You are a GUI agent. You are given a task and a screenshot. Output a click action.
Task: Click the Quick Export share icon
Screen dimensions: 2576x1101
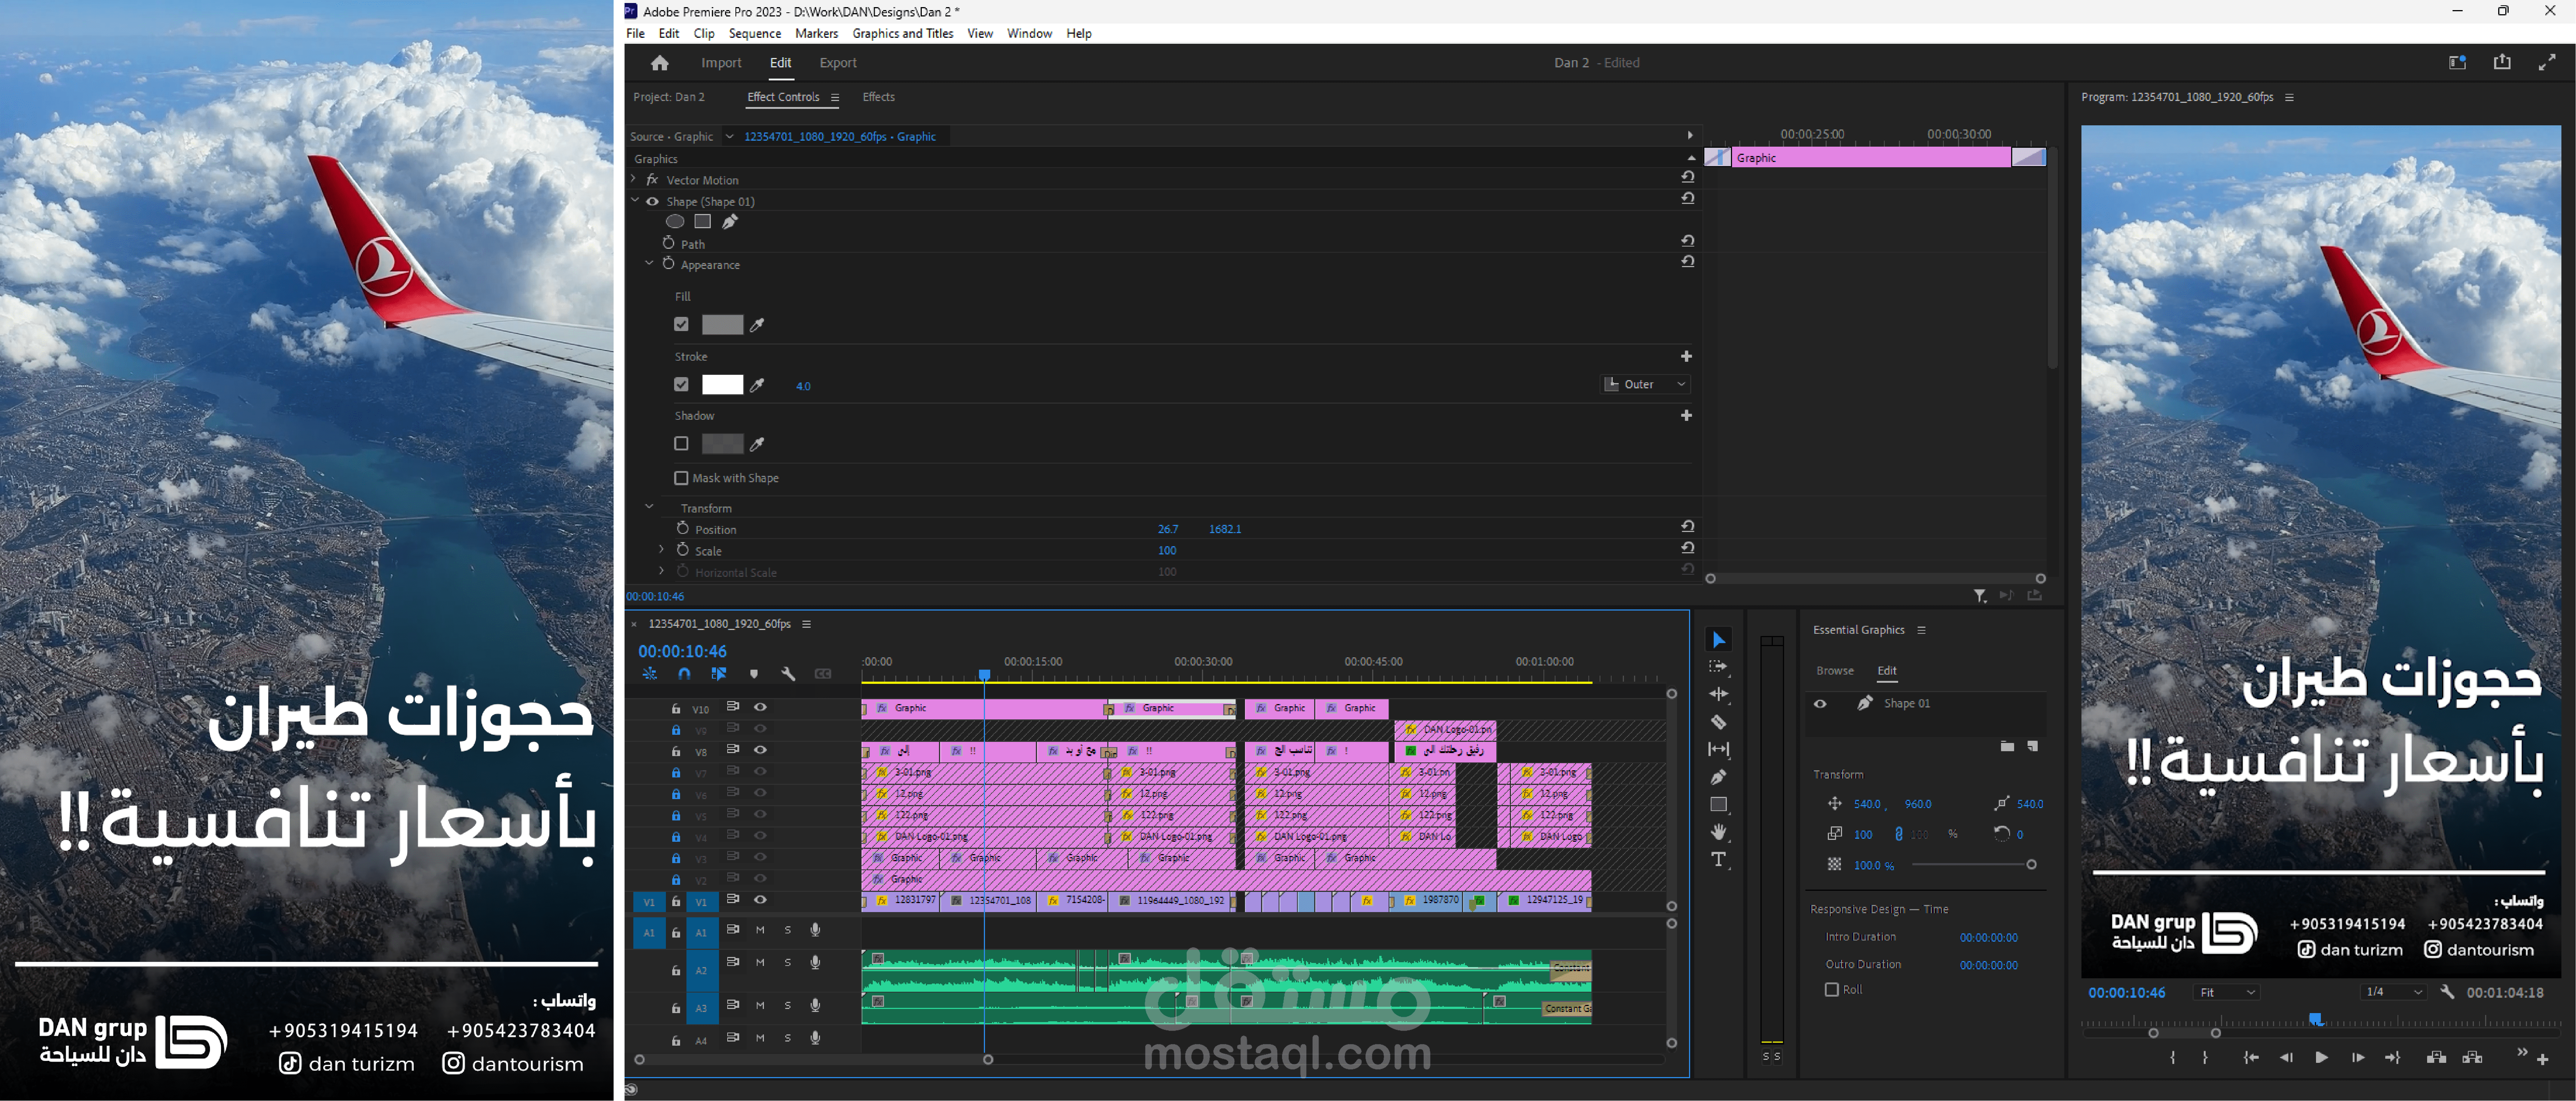(2502, 62)
